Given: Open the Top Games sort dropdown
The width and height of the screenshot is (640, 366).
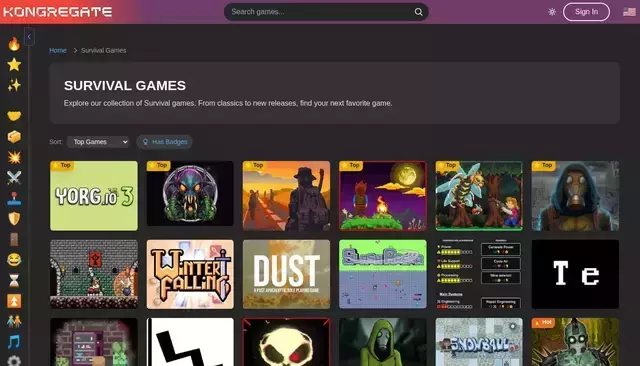Looking at the screenshot, I should 98,142.
